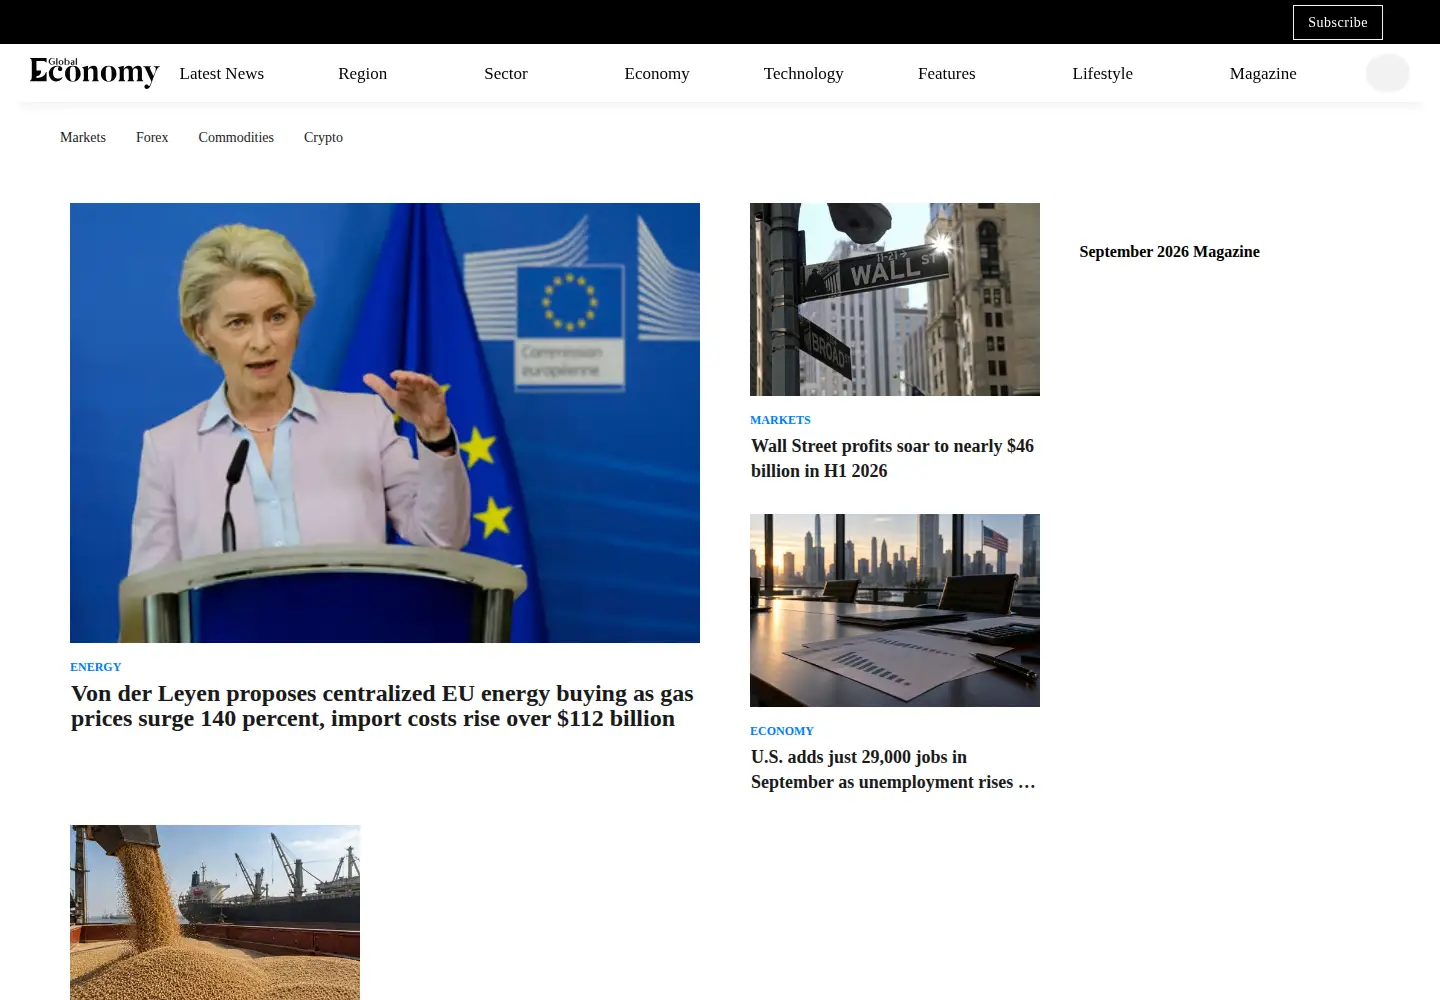
Task: Click the September 2026 Magazine heading
Action: click(x=1170, y=252)
